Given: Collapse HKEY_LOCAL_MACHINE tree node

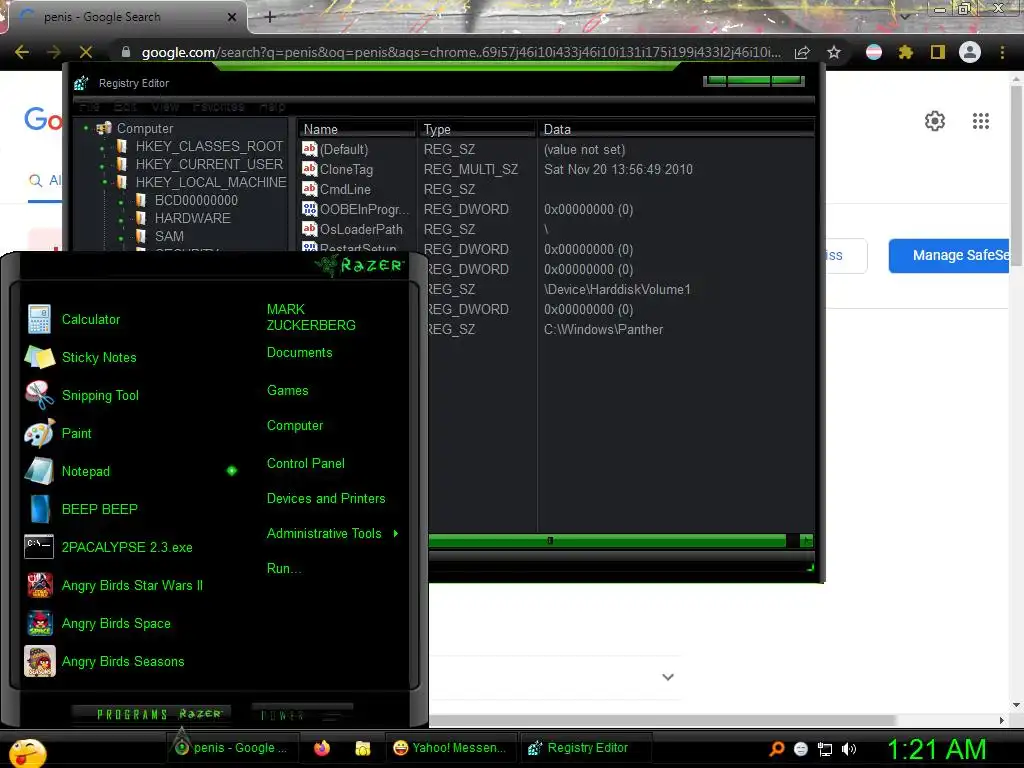Looking at the screenshot, I should pos(104,183).
